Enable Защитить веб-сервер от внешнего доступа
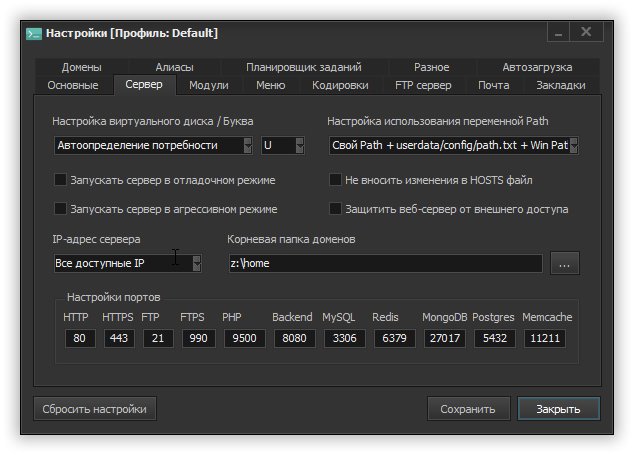The height and width of the screenshot is (455, 634). pos(336,209)
